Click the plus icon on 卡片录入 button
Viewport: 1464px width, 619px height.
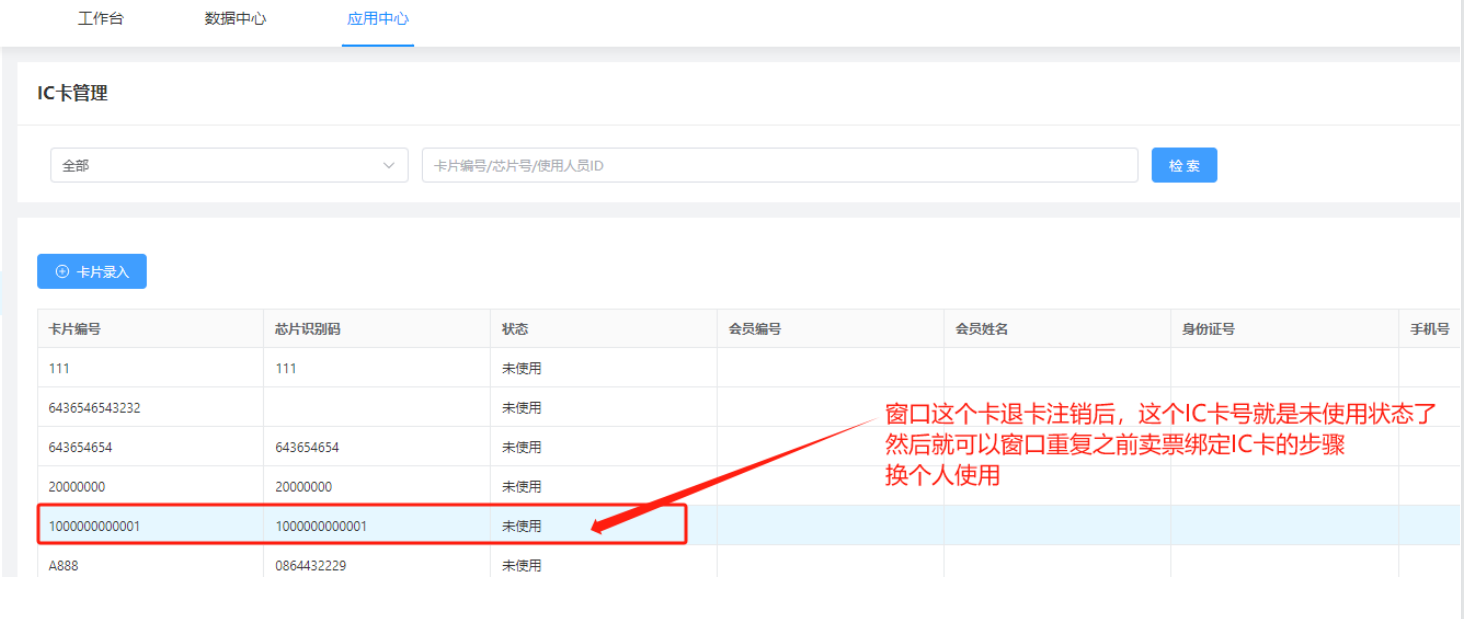(x=62, y=272)
